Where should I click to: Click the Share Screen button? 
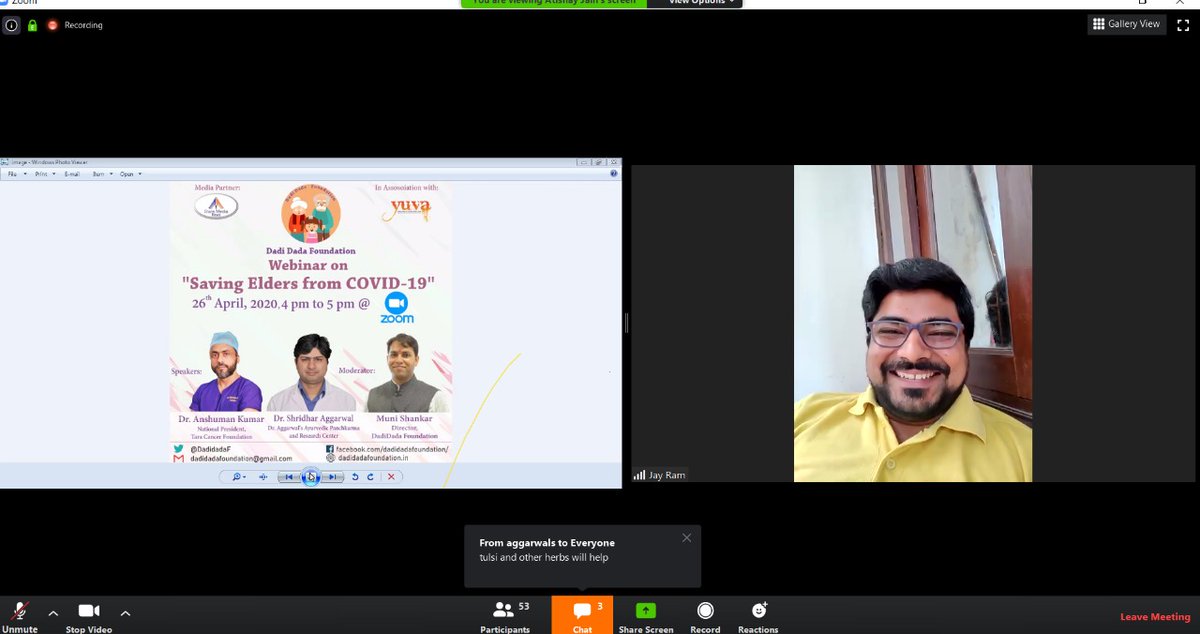click(x=646, y=615)
